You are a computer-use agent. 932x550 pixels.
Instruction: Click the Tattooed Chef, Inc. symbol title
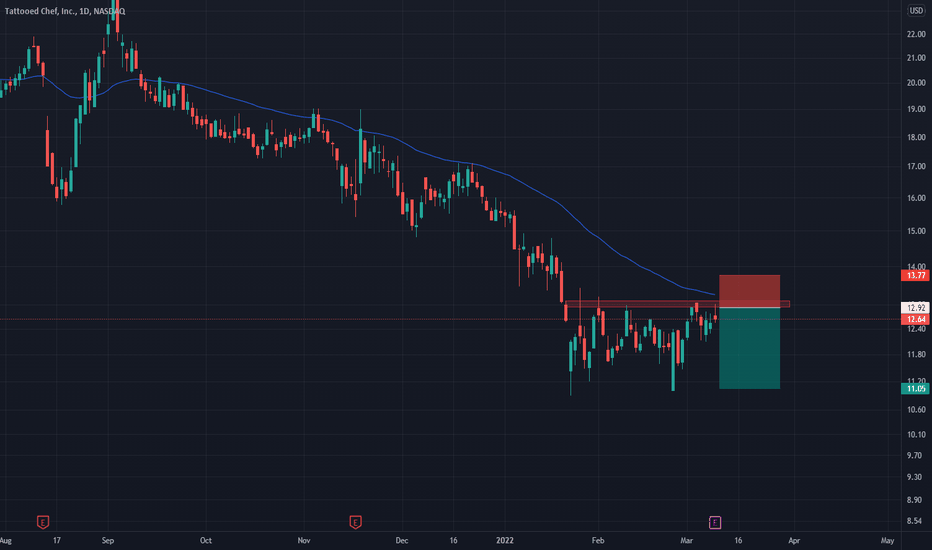[x=65, y=11]
